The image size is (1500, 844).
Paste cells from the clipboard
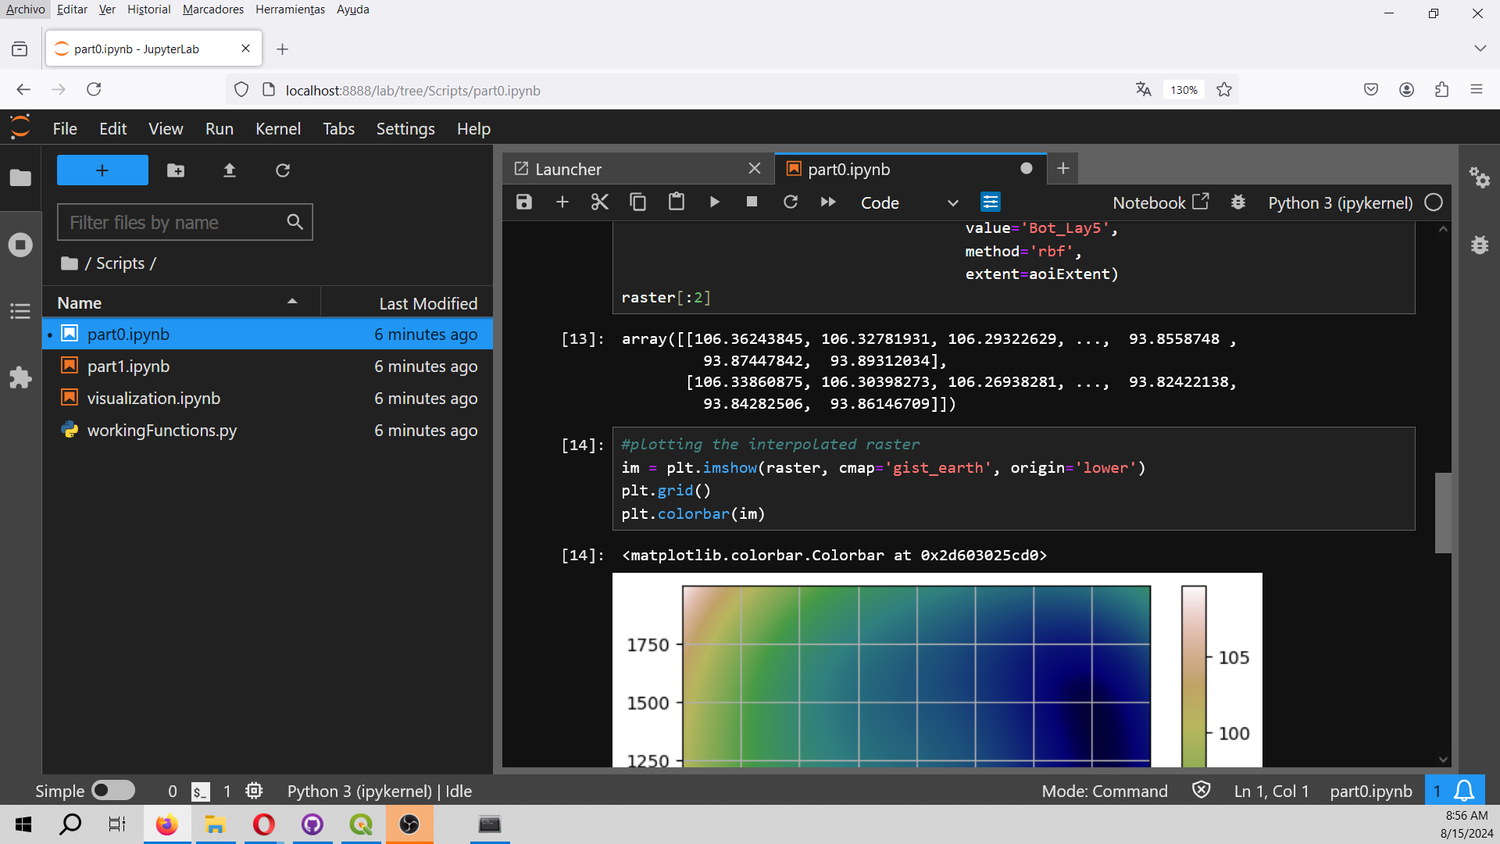point(676,201)
